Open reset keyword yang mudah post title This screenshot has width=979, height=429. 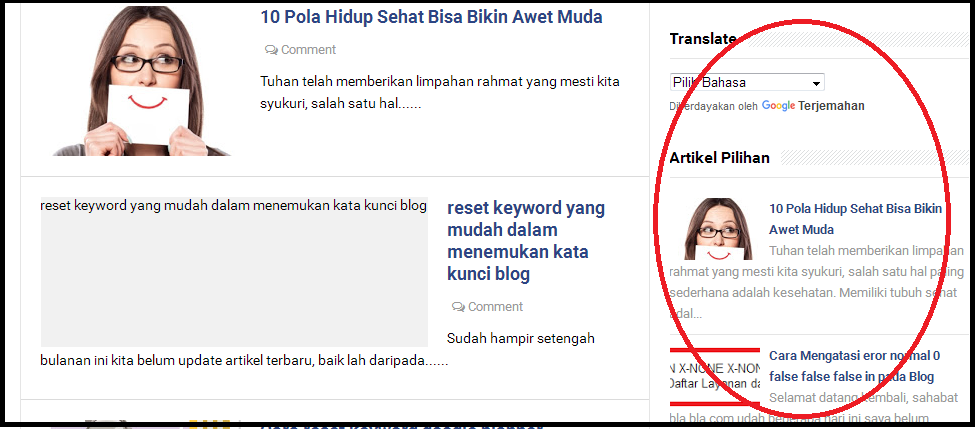(526, 240)
